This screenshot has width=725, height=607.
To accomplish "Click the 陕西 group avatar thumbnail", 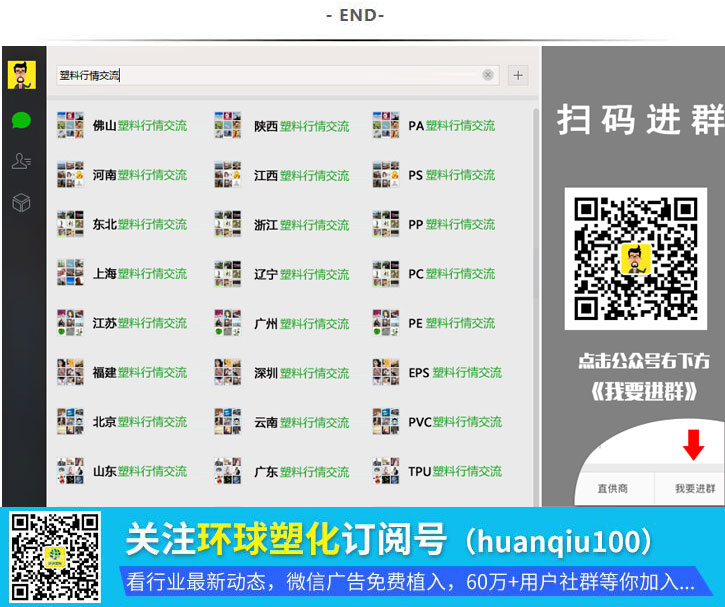I will [227, 125].
